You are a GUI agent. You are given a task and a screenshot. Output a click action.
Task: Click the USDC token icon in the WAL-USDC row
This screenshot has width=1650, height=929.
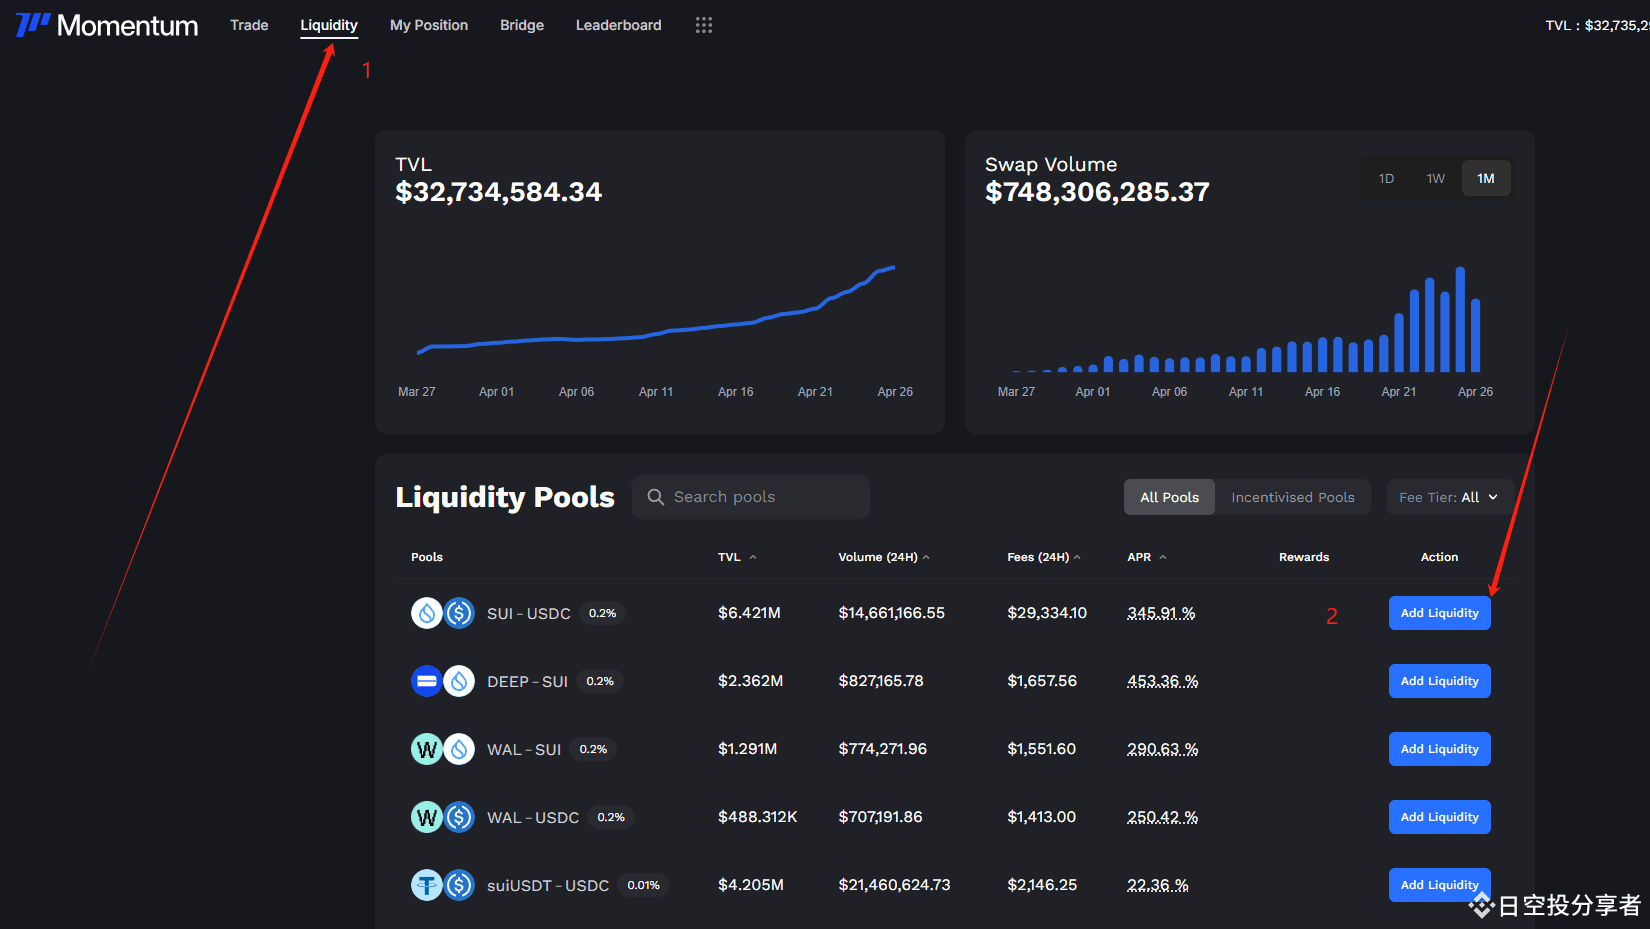[459, 817]
